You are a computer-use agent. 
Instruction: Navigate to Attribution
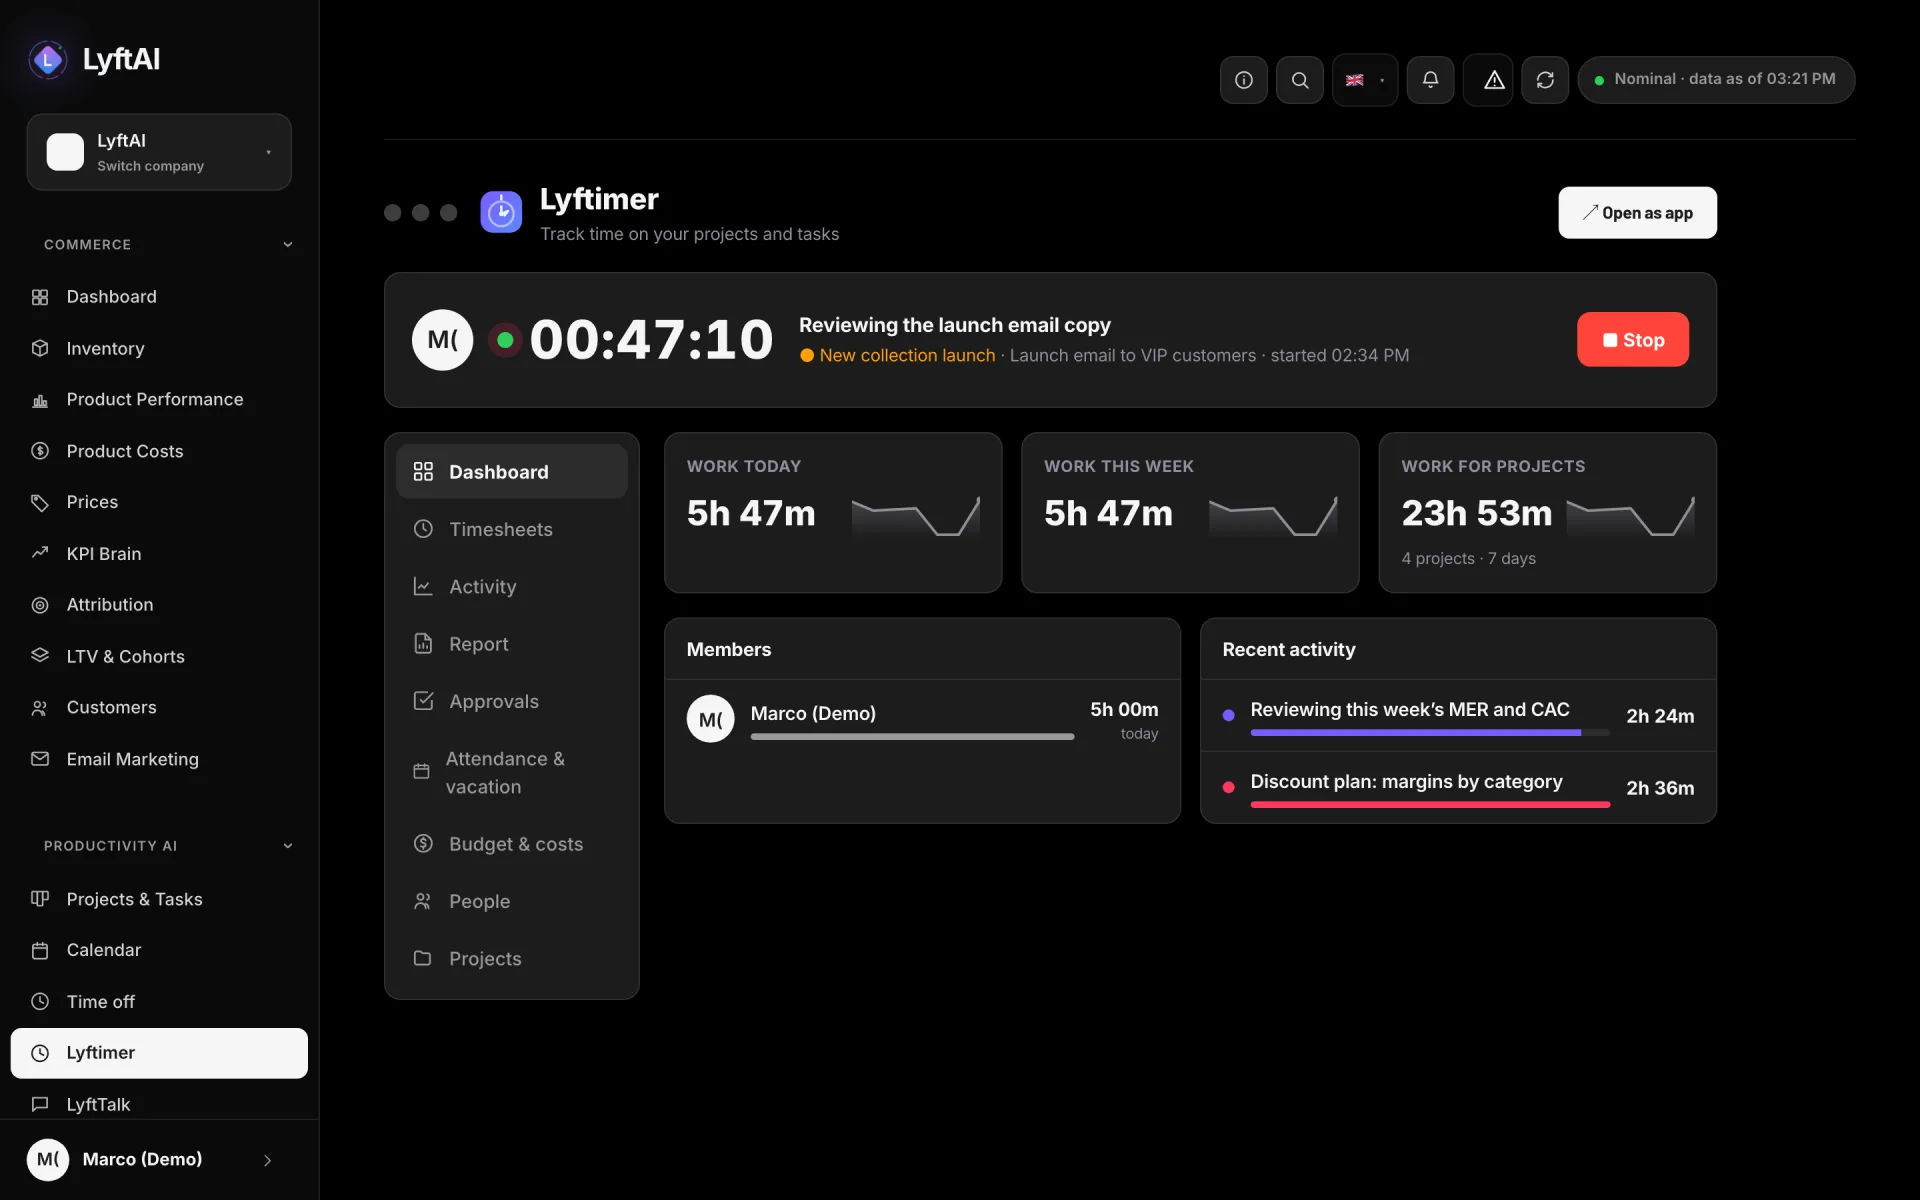(x=159, y=605)
